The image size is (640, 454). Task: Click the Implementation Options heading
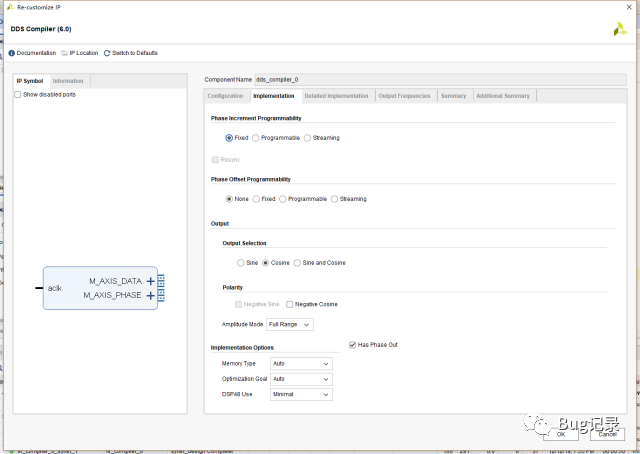(242, 348)
